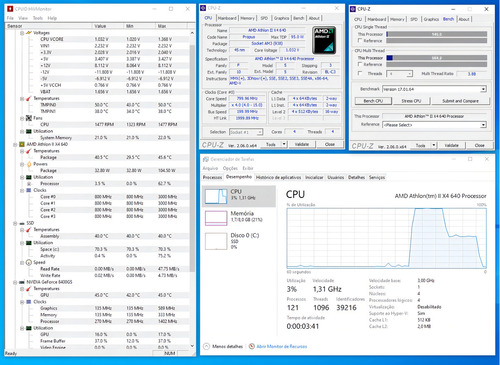Click the Resource Monitor icon beside Abrir Monitor
Screen dimensions: 500x365
pos(252,346)
